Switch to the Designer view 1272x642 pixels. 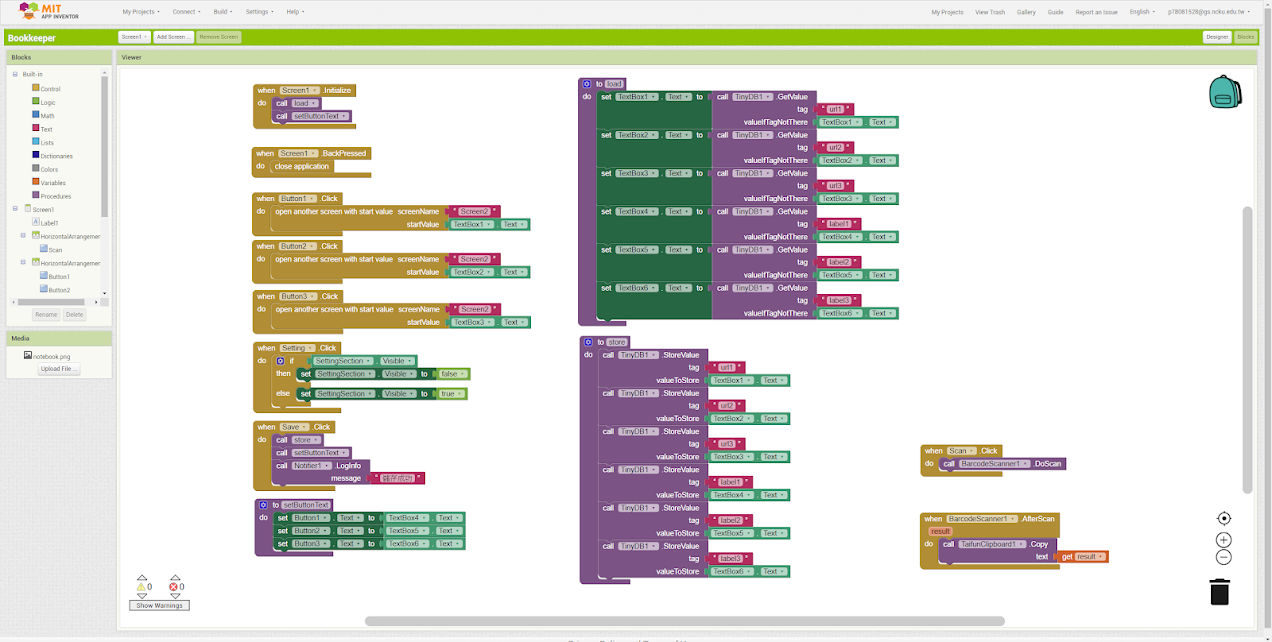[x=1216, y=37]
